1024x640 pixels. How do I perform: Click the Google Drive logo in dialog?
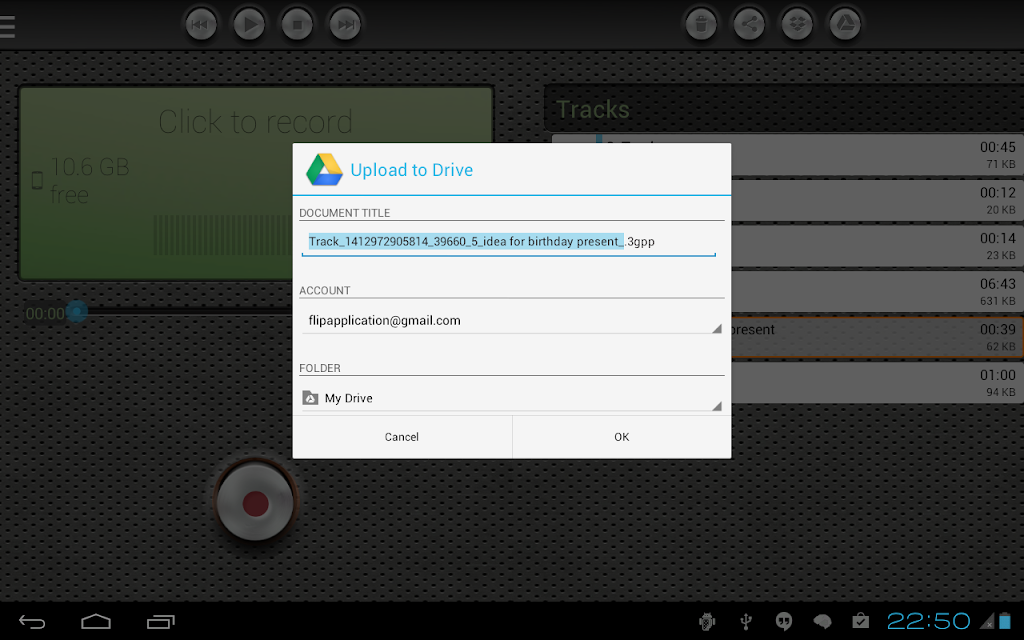coord(324,170)
